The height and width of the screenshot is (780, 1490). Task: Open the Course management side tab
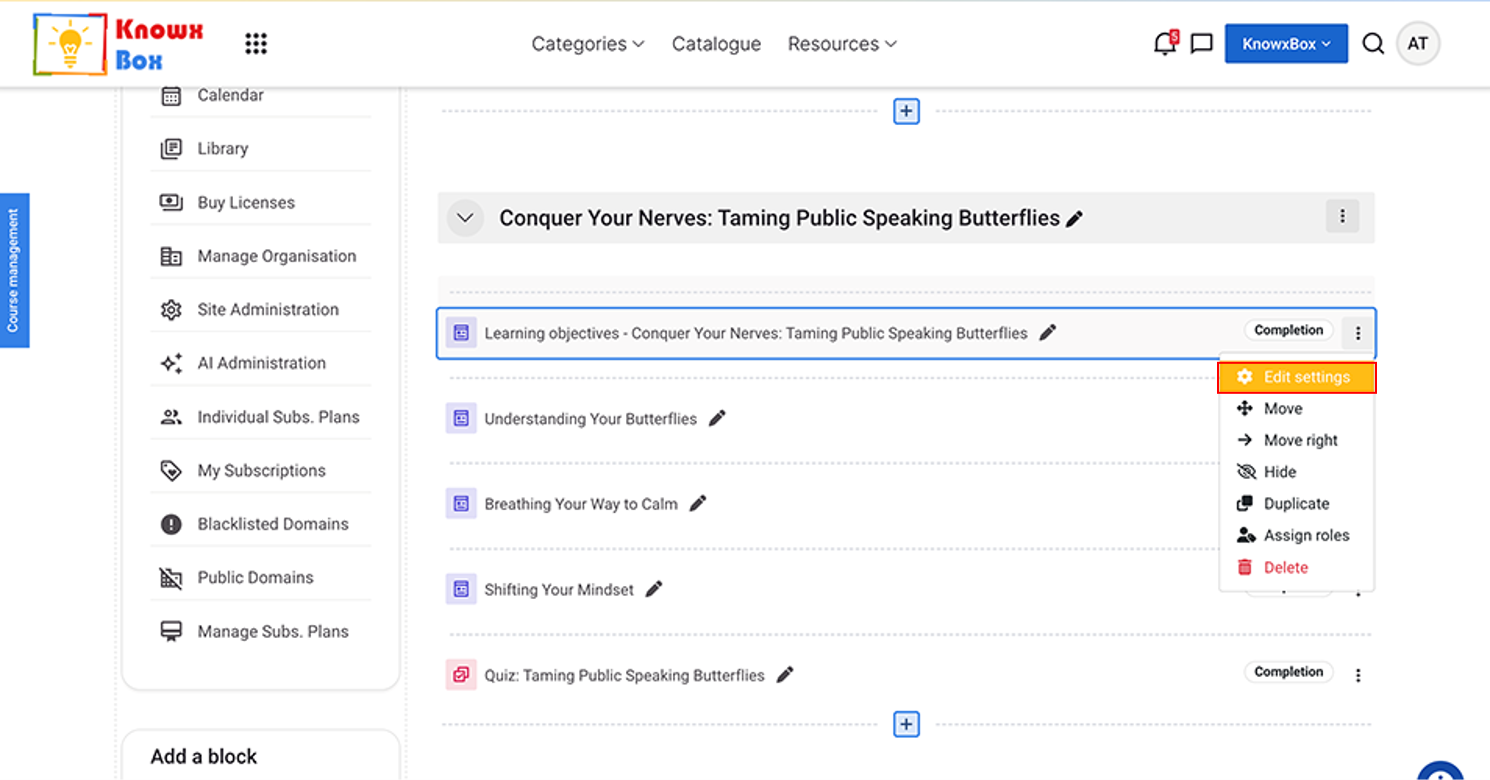pyautogui.click(x=14, y=270)
